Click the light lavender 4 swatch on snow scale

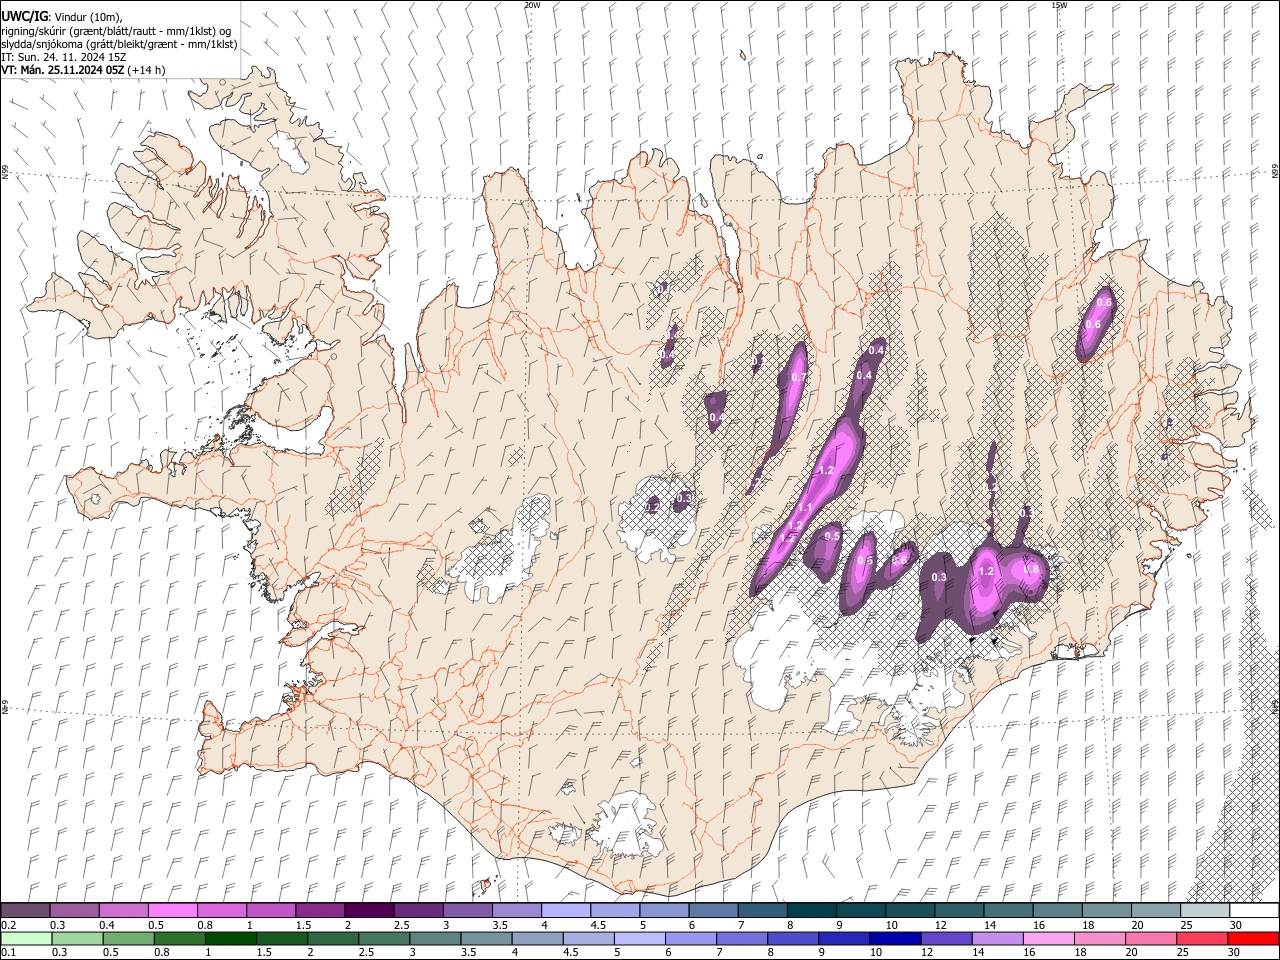(564, 910)
